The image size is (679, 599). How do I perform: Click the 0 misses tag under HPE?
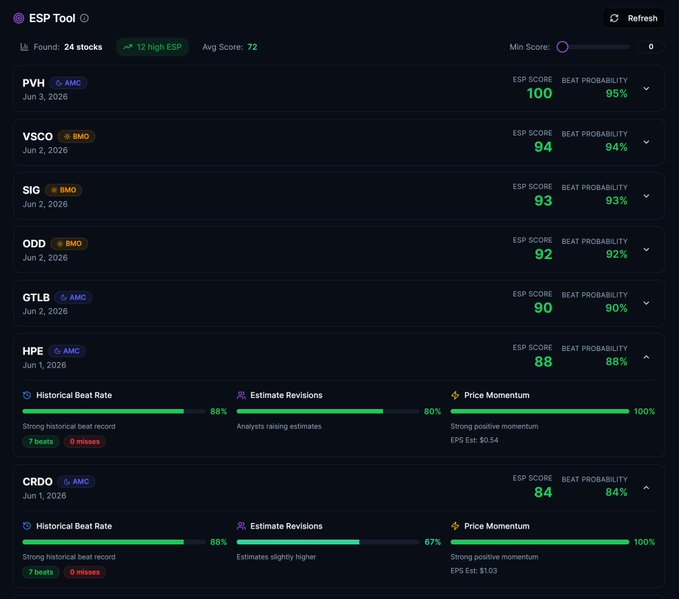[85, 441]
